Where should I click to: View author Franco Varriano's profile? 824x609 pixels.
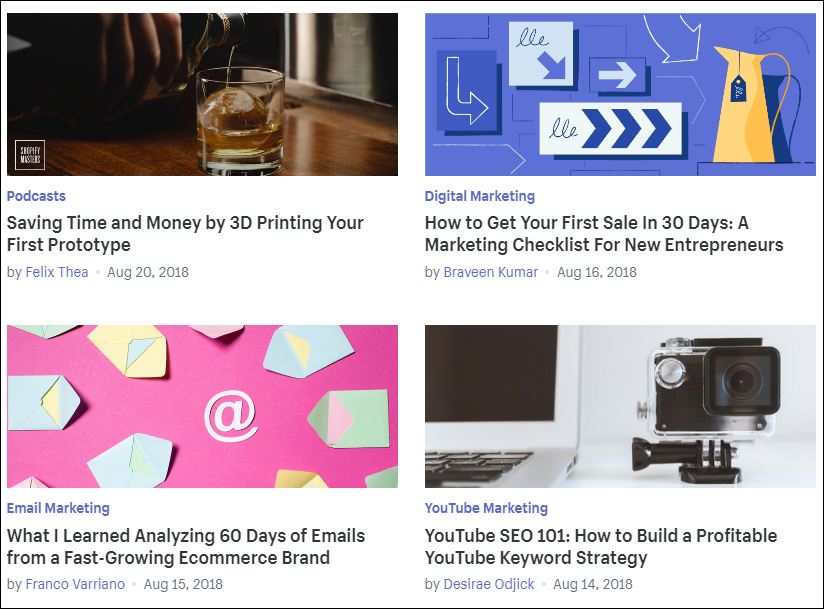[x=75, y=584]
